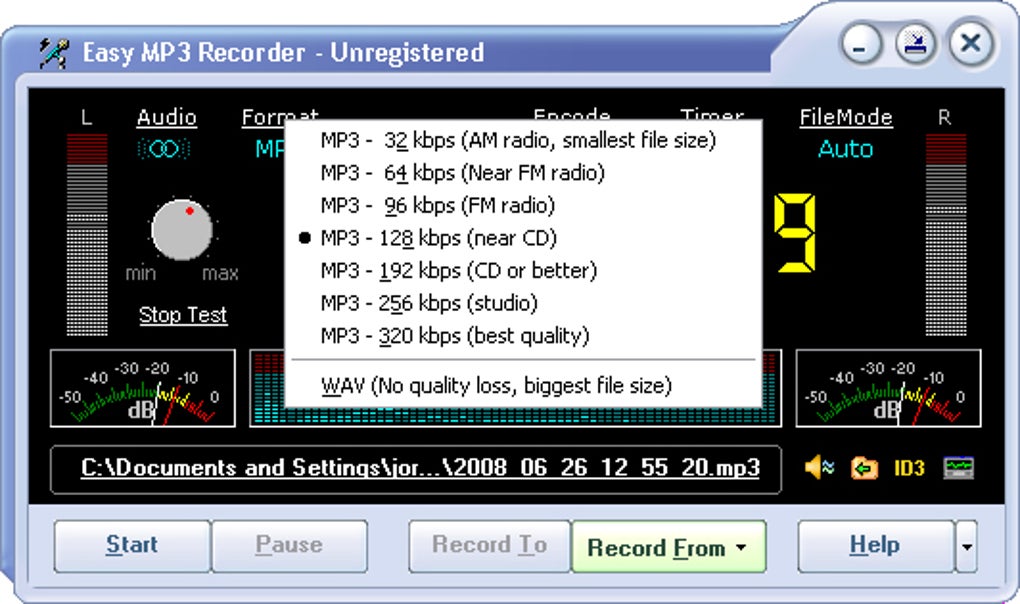The height and width of the screenshot is (604, 1020).
Task: Select checked MP3 - 128 kbps (near CD)
Action: (x=523, y=237)
